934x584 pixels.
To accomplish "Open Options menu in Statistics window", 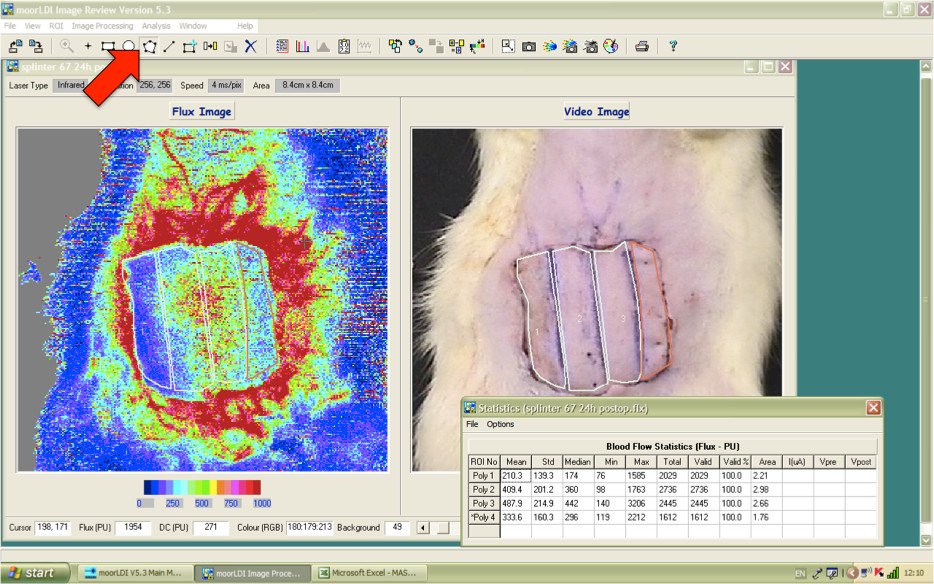I will (x=500, y=424).
